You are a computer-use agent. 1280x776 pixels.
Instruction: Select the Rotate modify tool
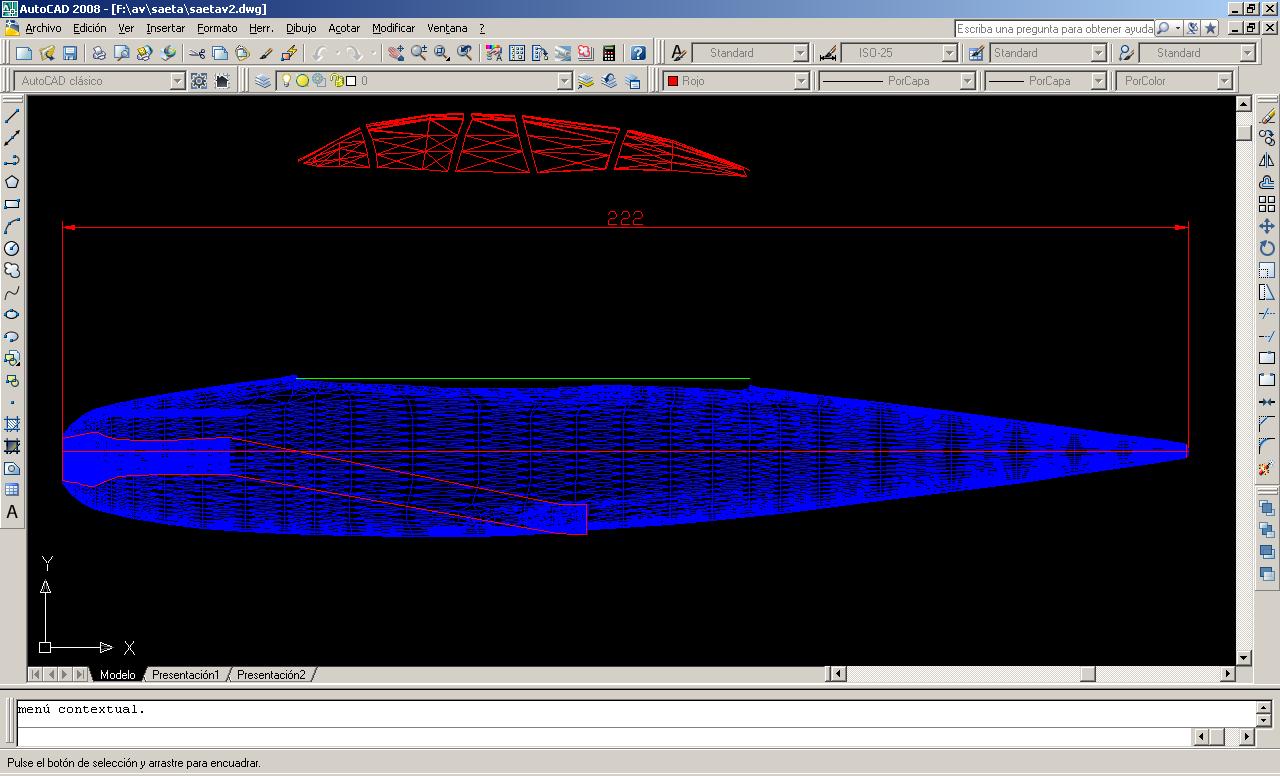[x=1267, y=248]
